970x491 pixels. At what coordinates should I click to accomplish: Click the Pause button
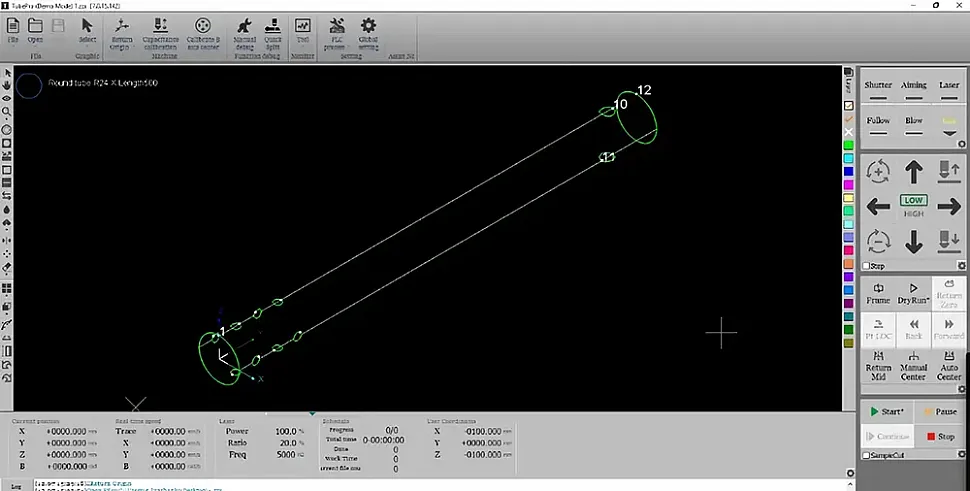click(x=940, y=412)
